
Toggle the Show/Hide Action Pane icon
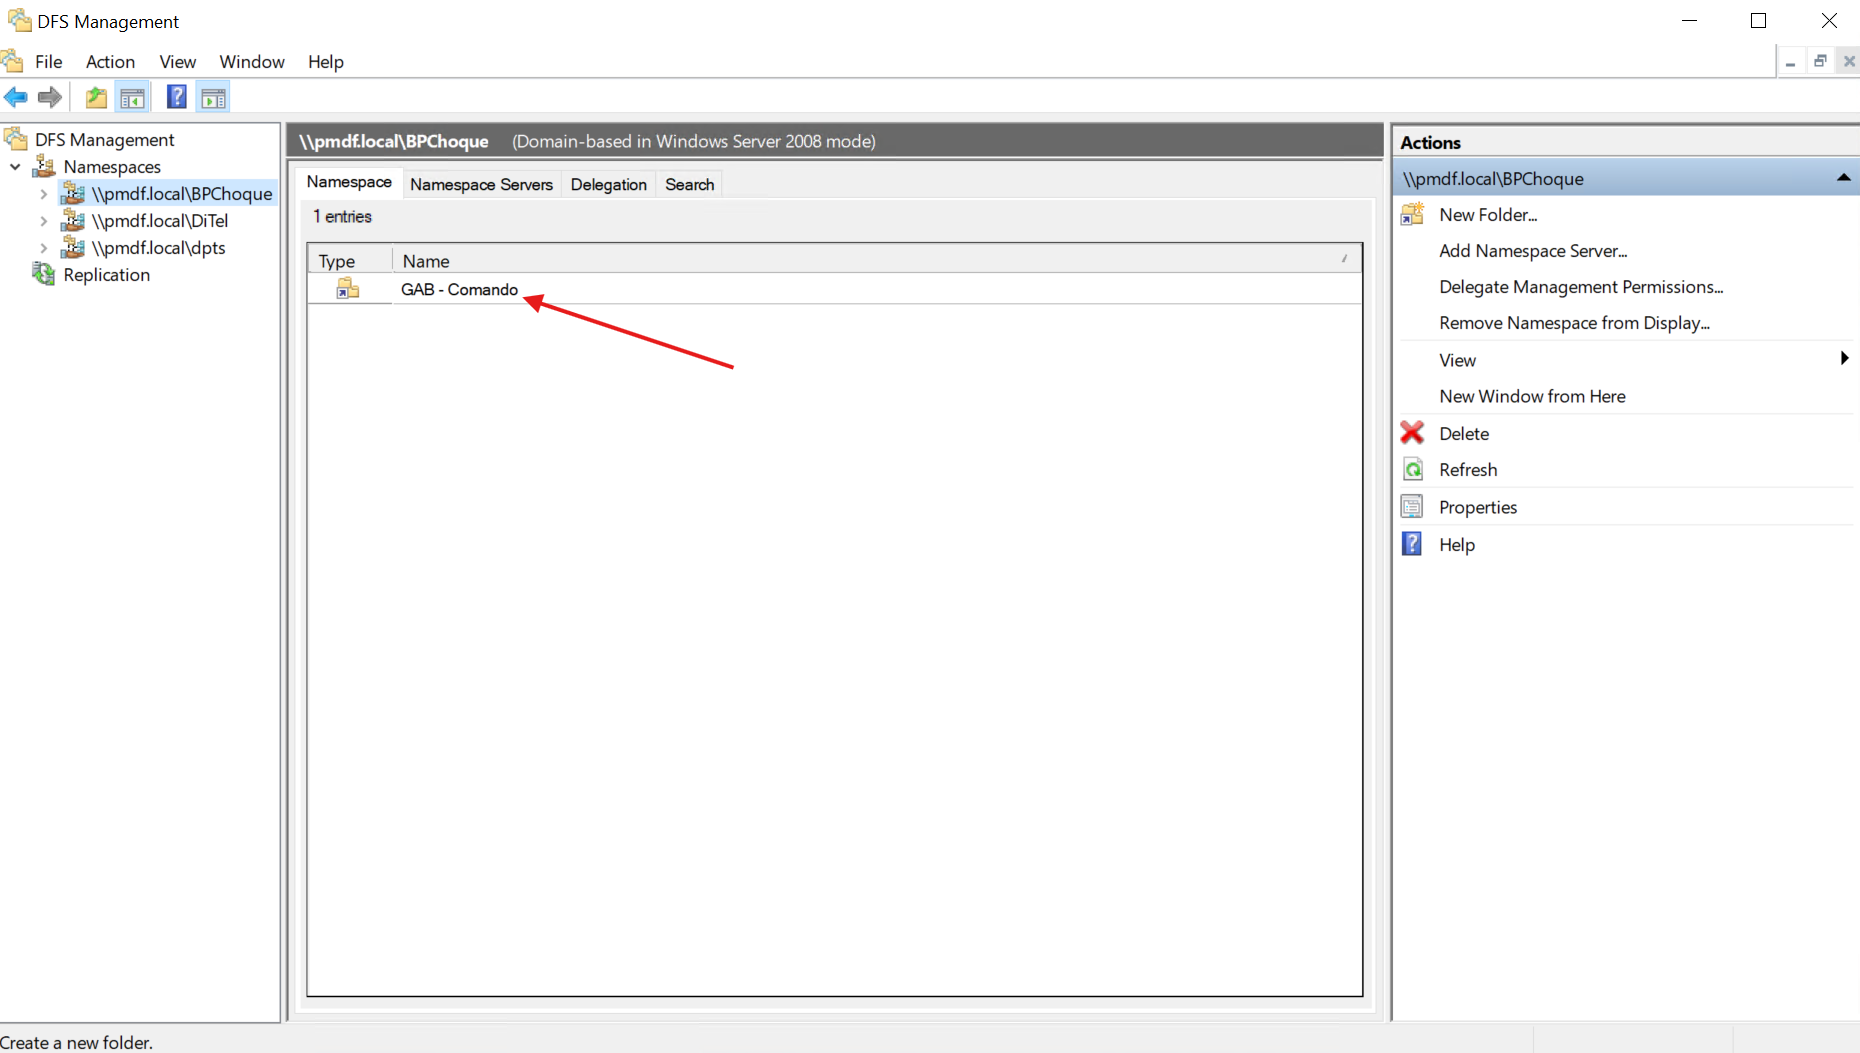tap(213, 97)
